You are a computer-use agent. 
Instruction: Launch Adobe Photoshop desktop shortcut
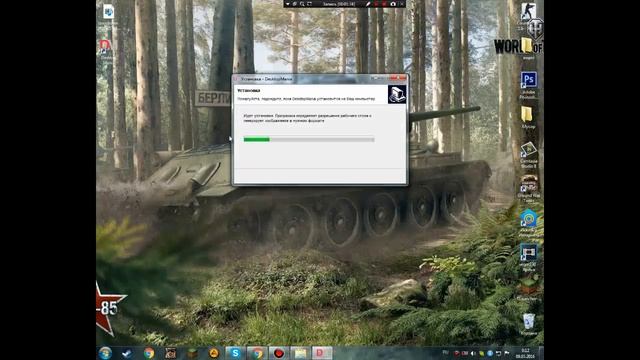coord(529,80)
